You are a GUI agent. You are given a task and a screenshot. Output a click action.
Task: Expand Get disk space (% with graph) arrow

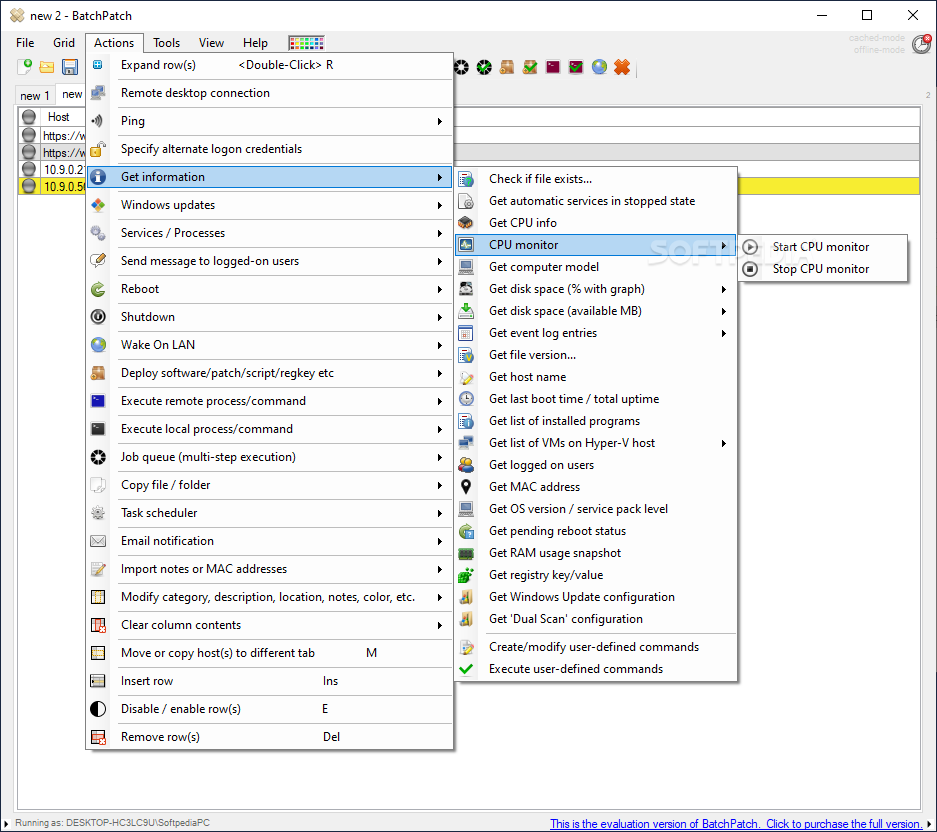pos(723,289)
